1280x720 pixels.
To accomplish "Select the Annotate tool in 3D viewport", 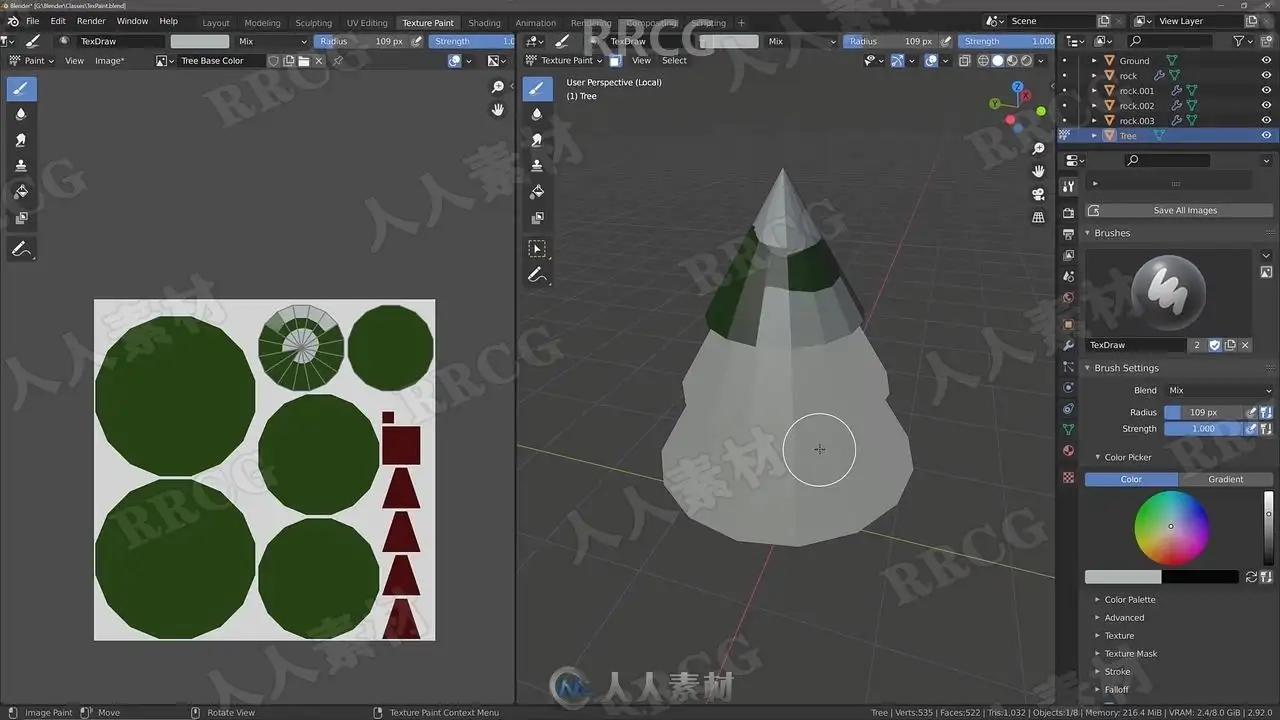I will coord(537,275).
